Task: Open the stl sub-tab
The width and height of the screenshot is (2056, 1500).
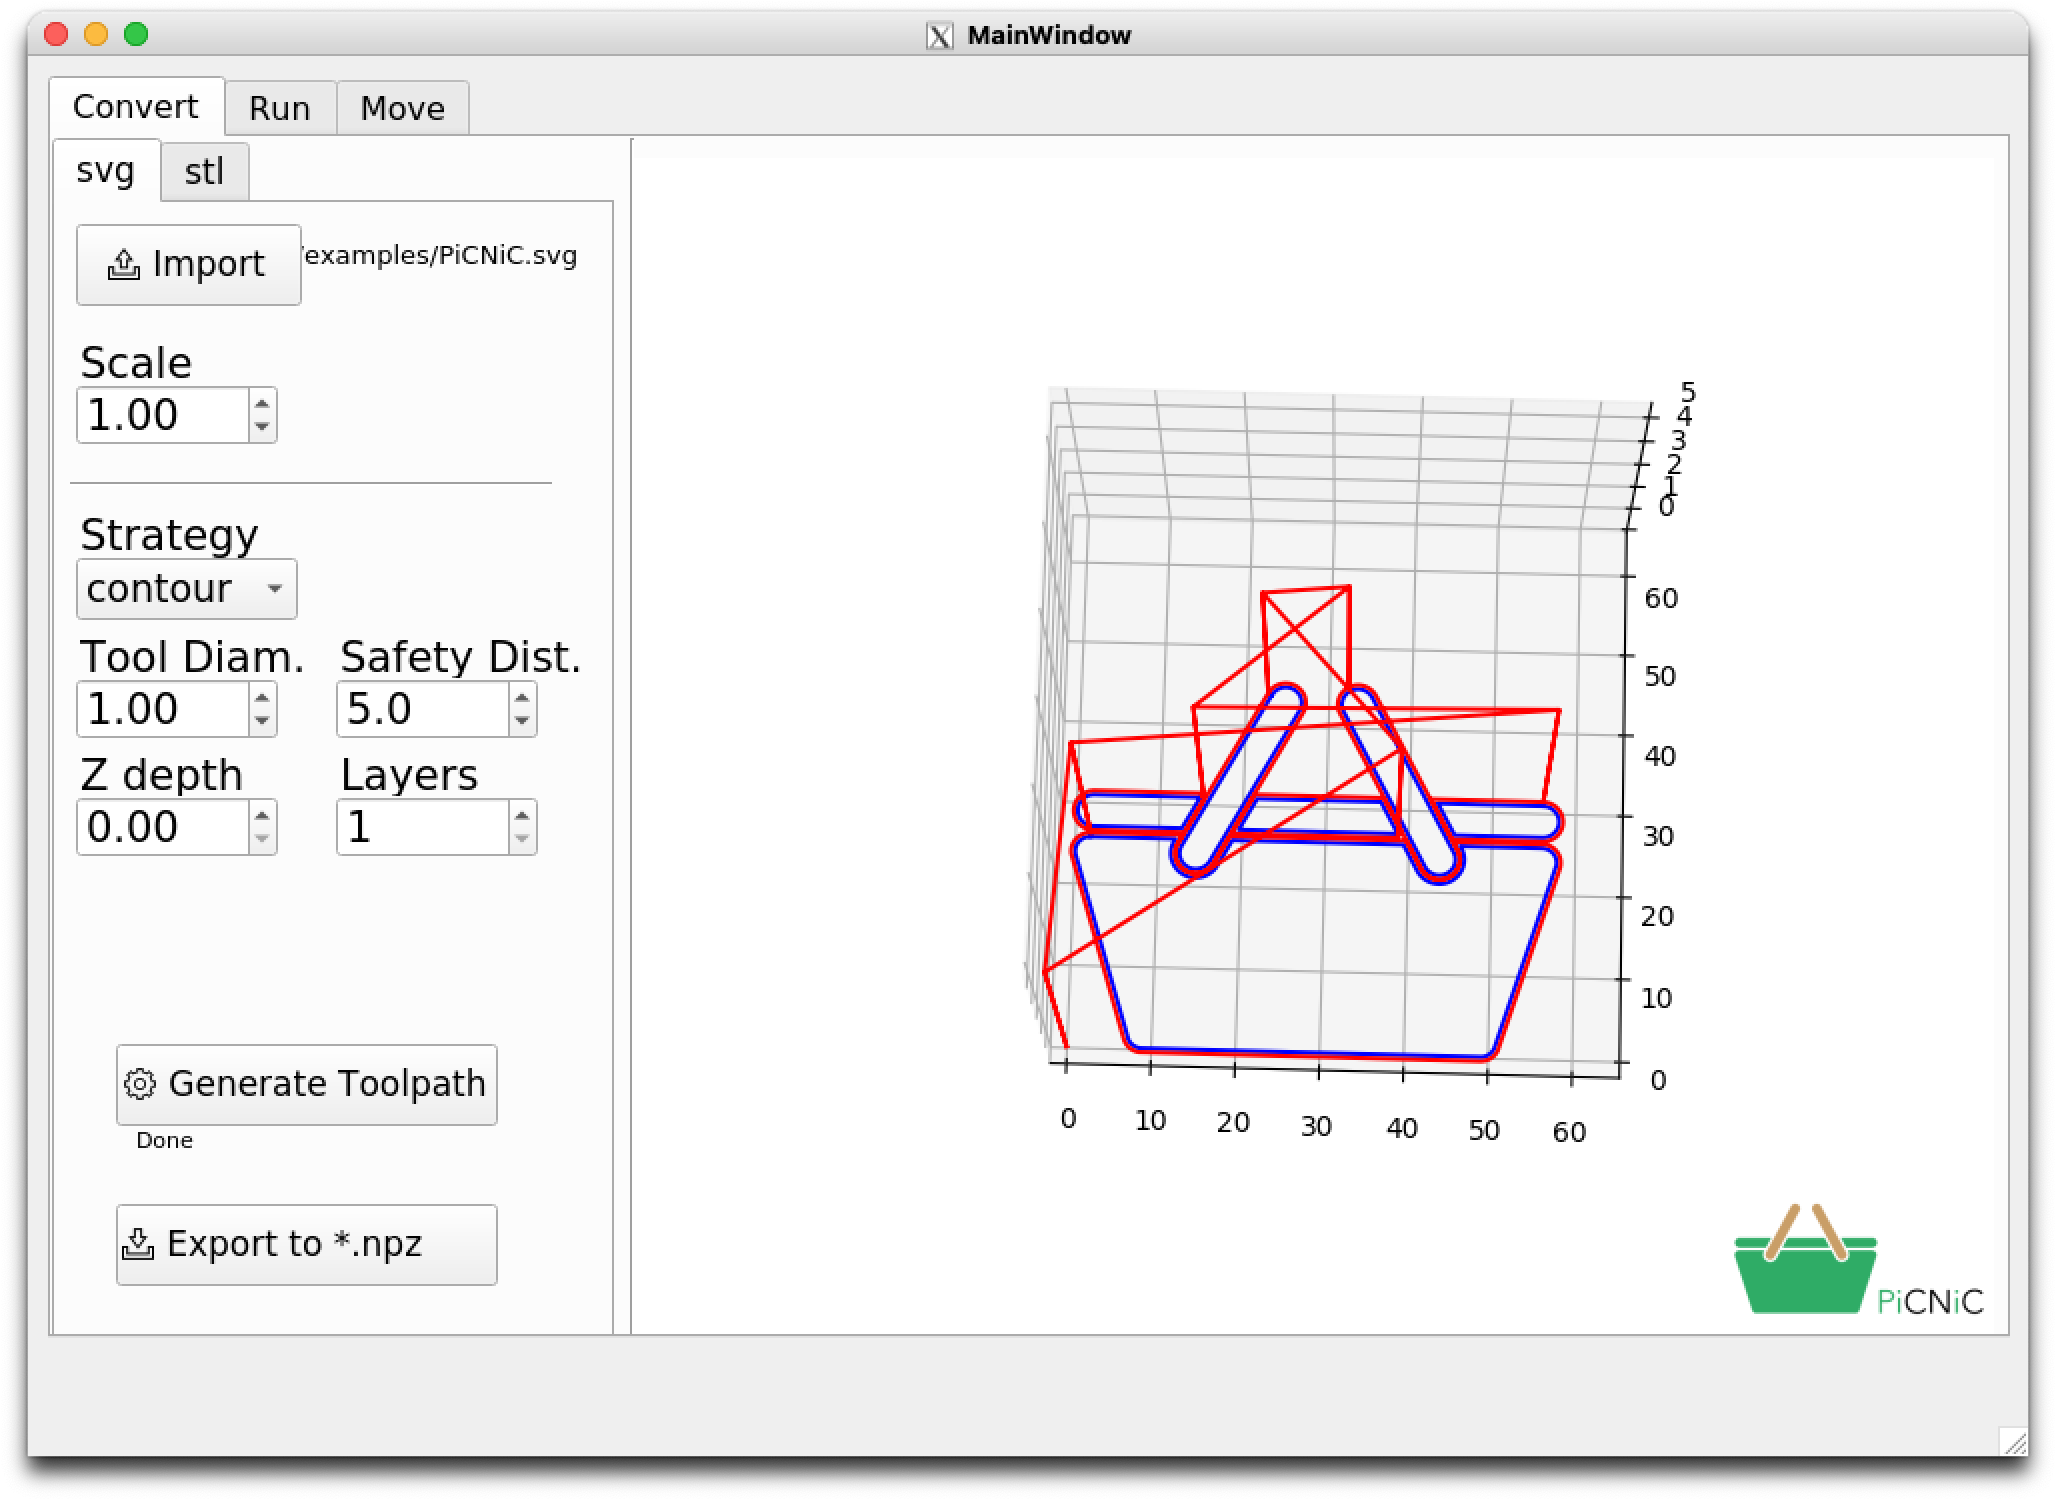Action: click(204, 172)
